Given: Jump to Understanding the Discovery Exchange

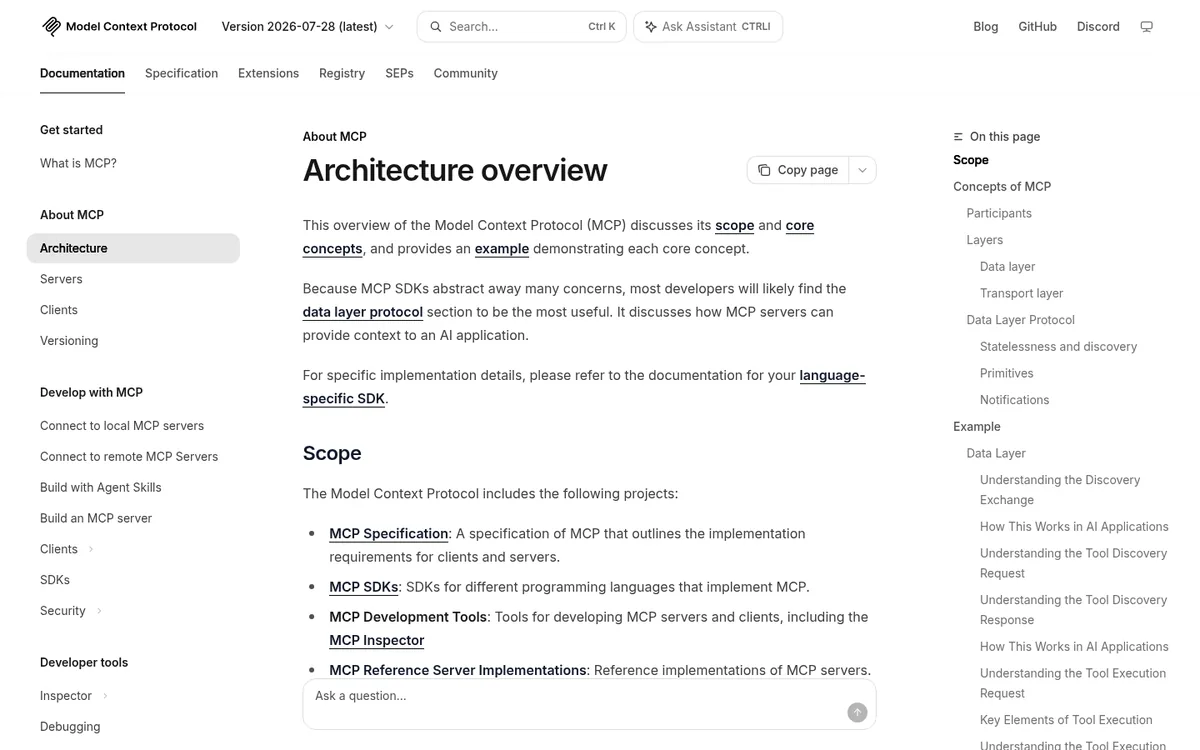Looking at the screenshot, I should tap(1060, 490).
